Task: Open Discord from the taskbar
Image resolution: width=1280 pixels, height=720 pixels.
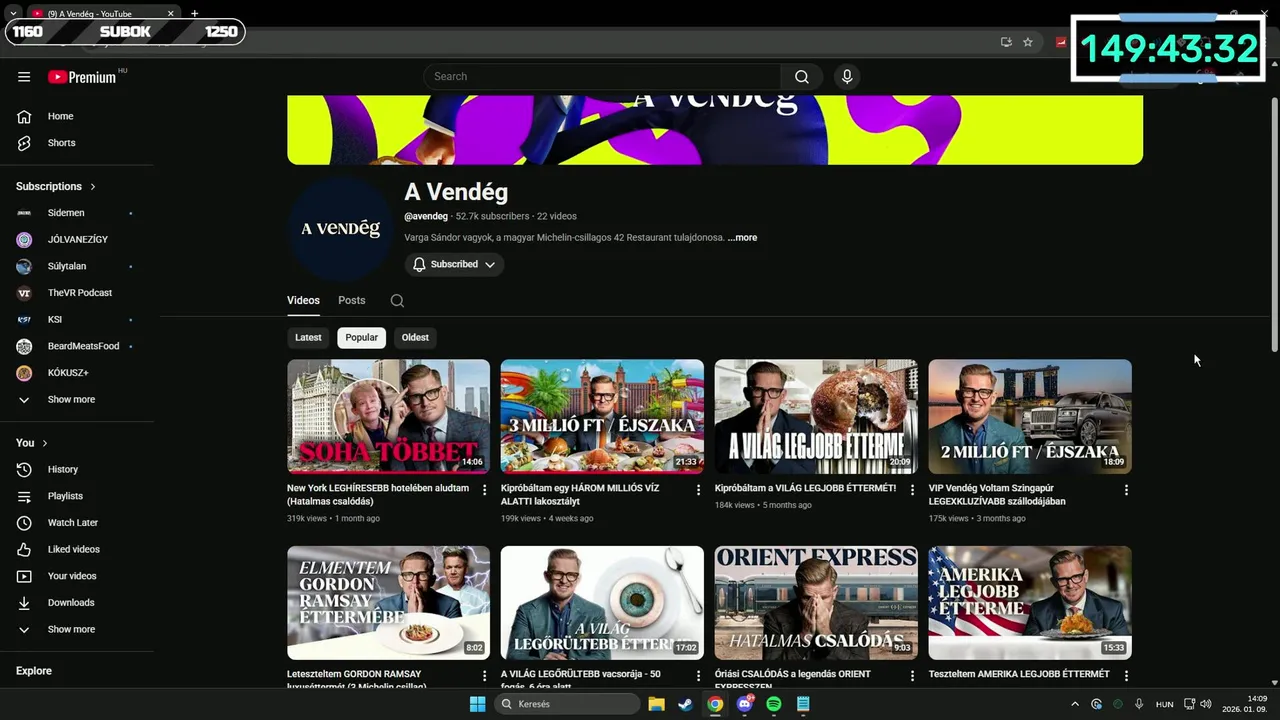Action: click(x=745, y=704)
